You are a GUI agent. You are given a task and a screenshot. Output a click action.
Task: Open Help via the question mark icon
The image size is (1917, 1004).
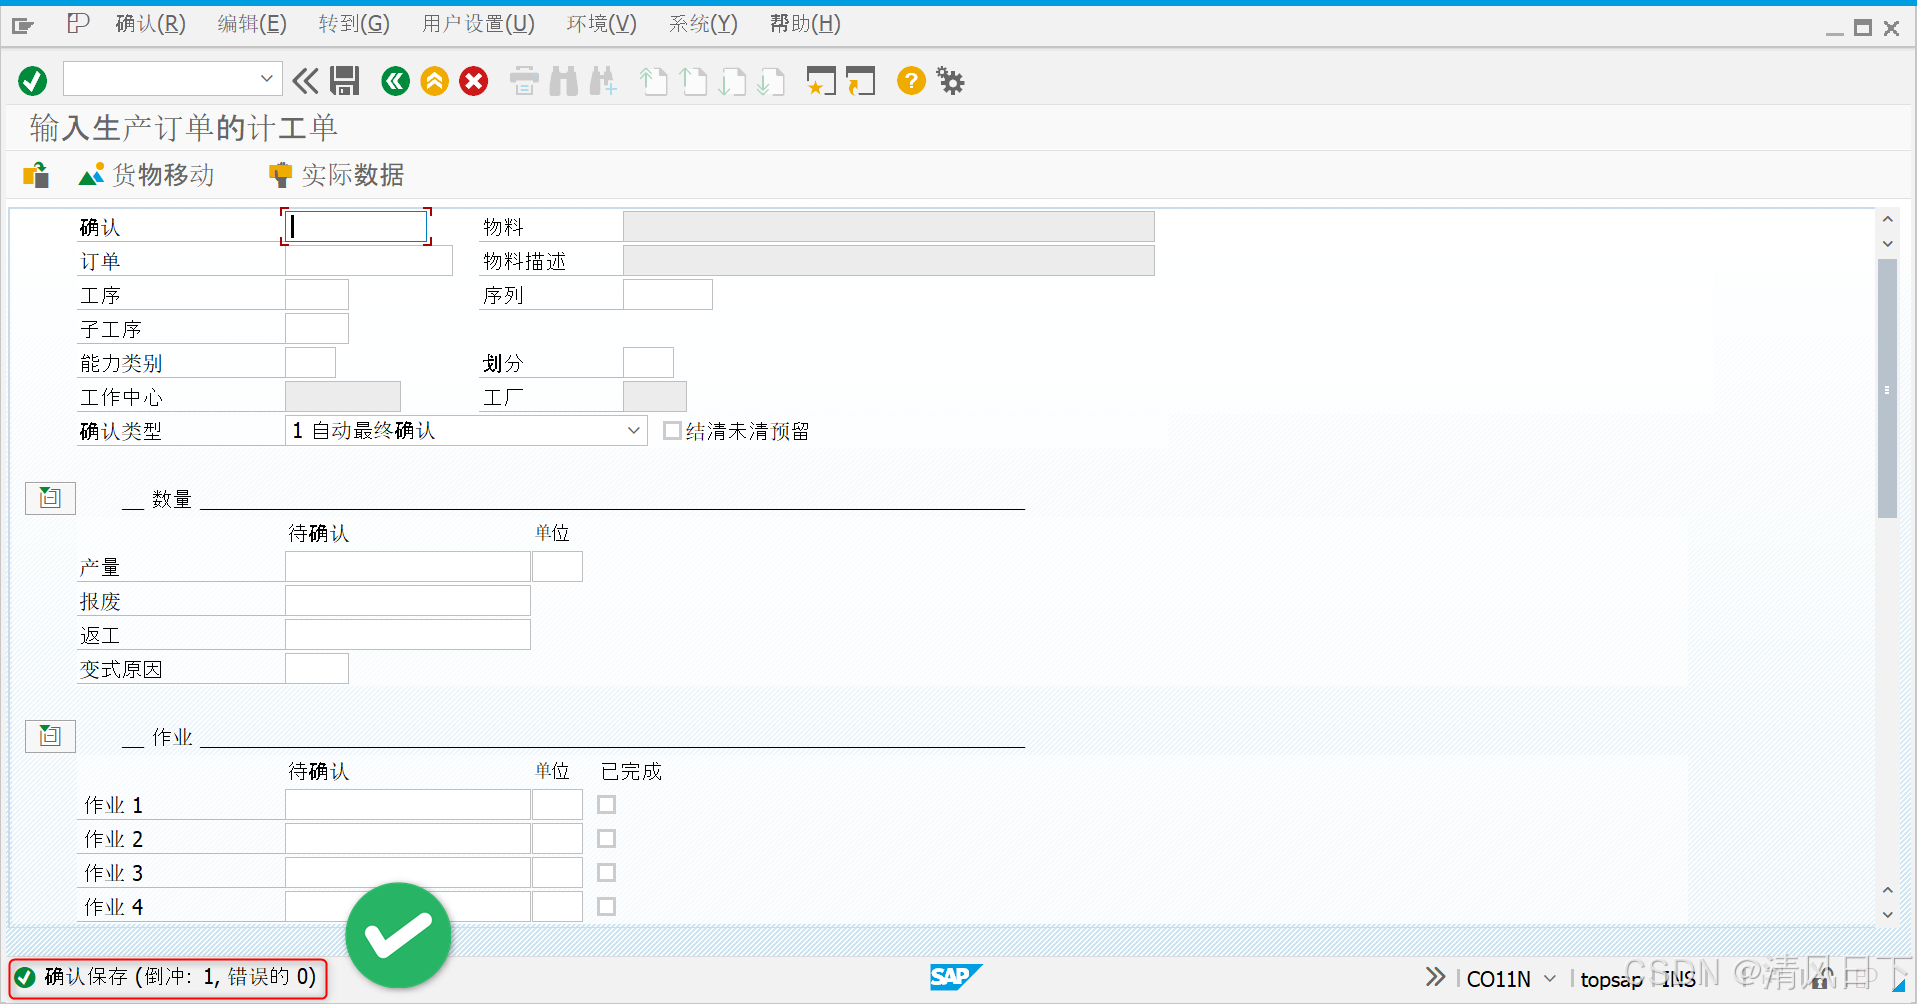click(911, 81)
